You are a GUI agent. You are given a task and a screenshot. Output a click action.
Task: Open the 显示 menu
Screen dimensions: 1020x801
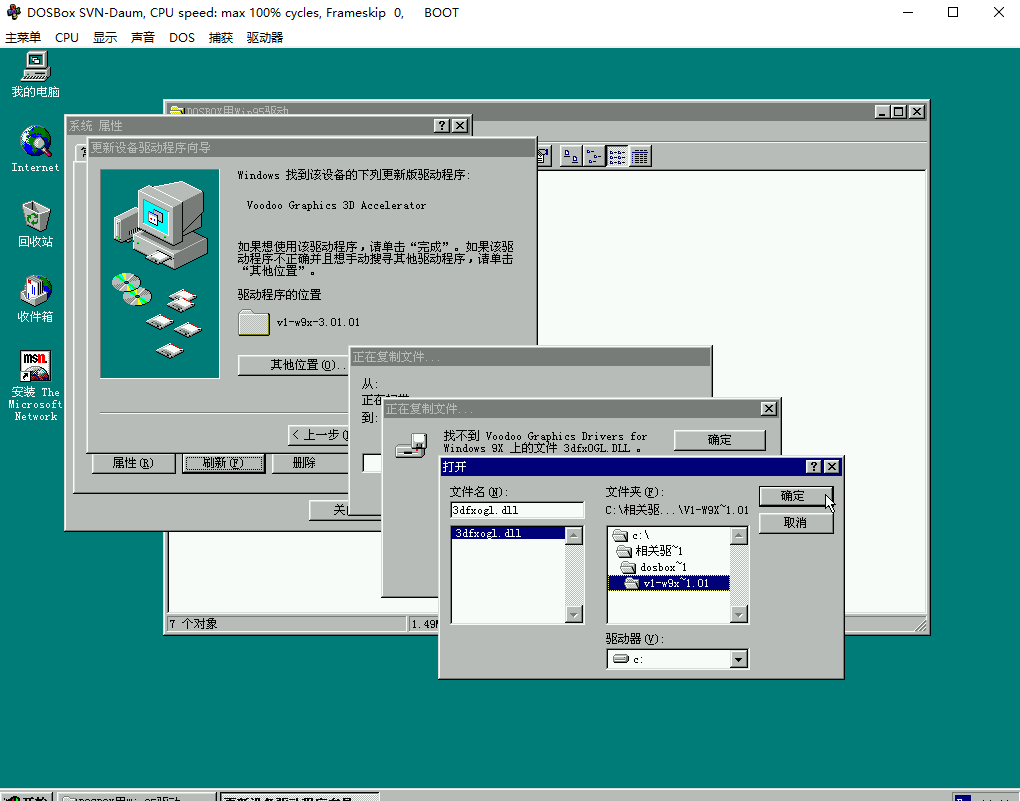(x=105, y=38)
